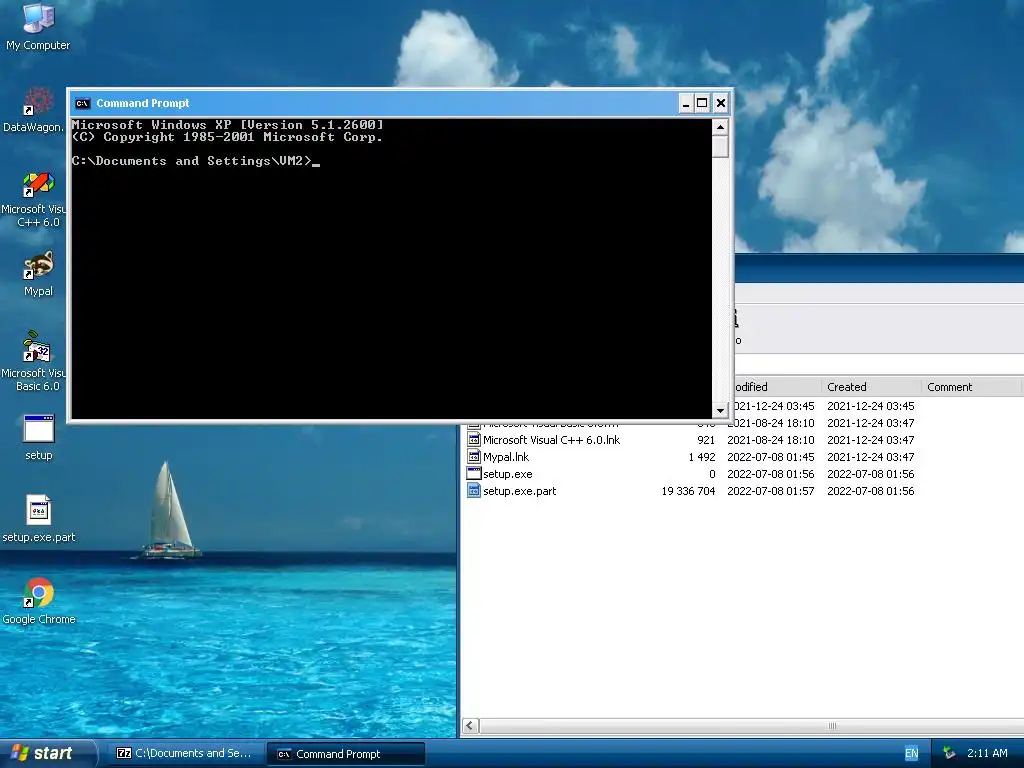Image resolution: width=1024 pixels, height=768 pixels.
Task: Click Command Prompt scrollbar down arrow
Action: pyautogui.click(x=720, y=410)
